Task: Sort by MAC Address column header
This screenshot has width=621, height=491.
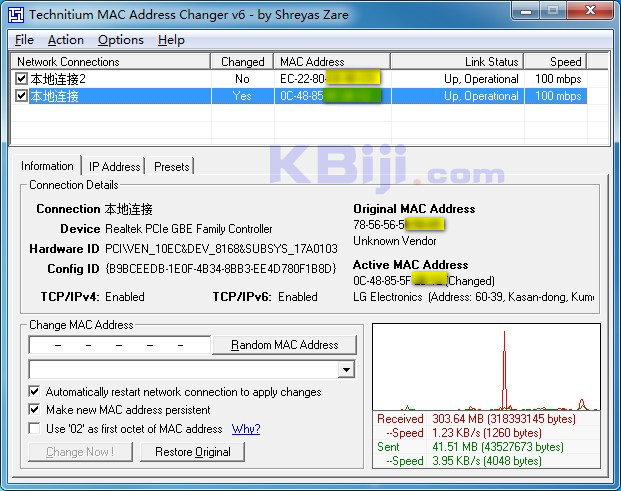Action: click(331, 62)
